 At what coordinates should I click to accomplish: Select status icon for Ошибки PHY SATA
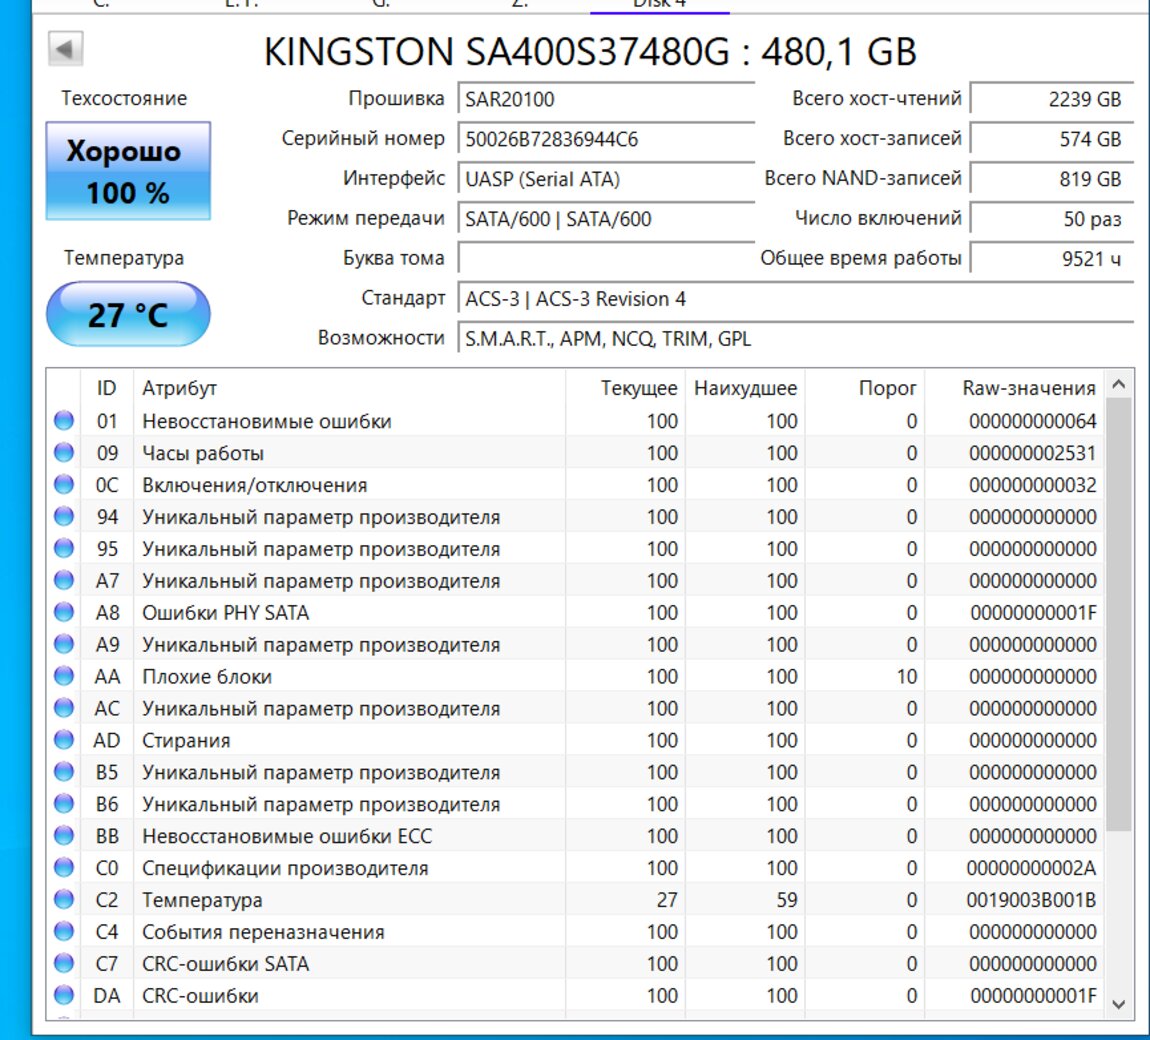click(x=64, y=613)
